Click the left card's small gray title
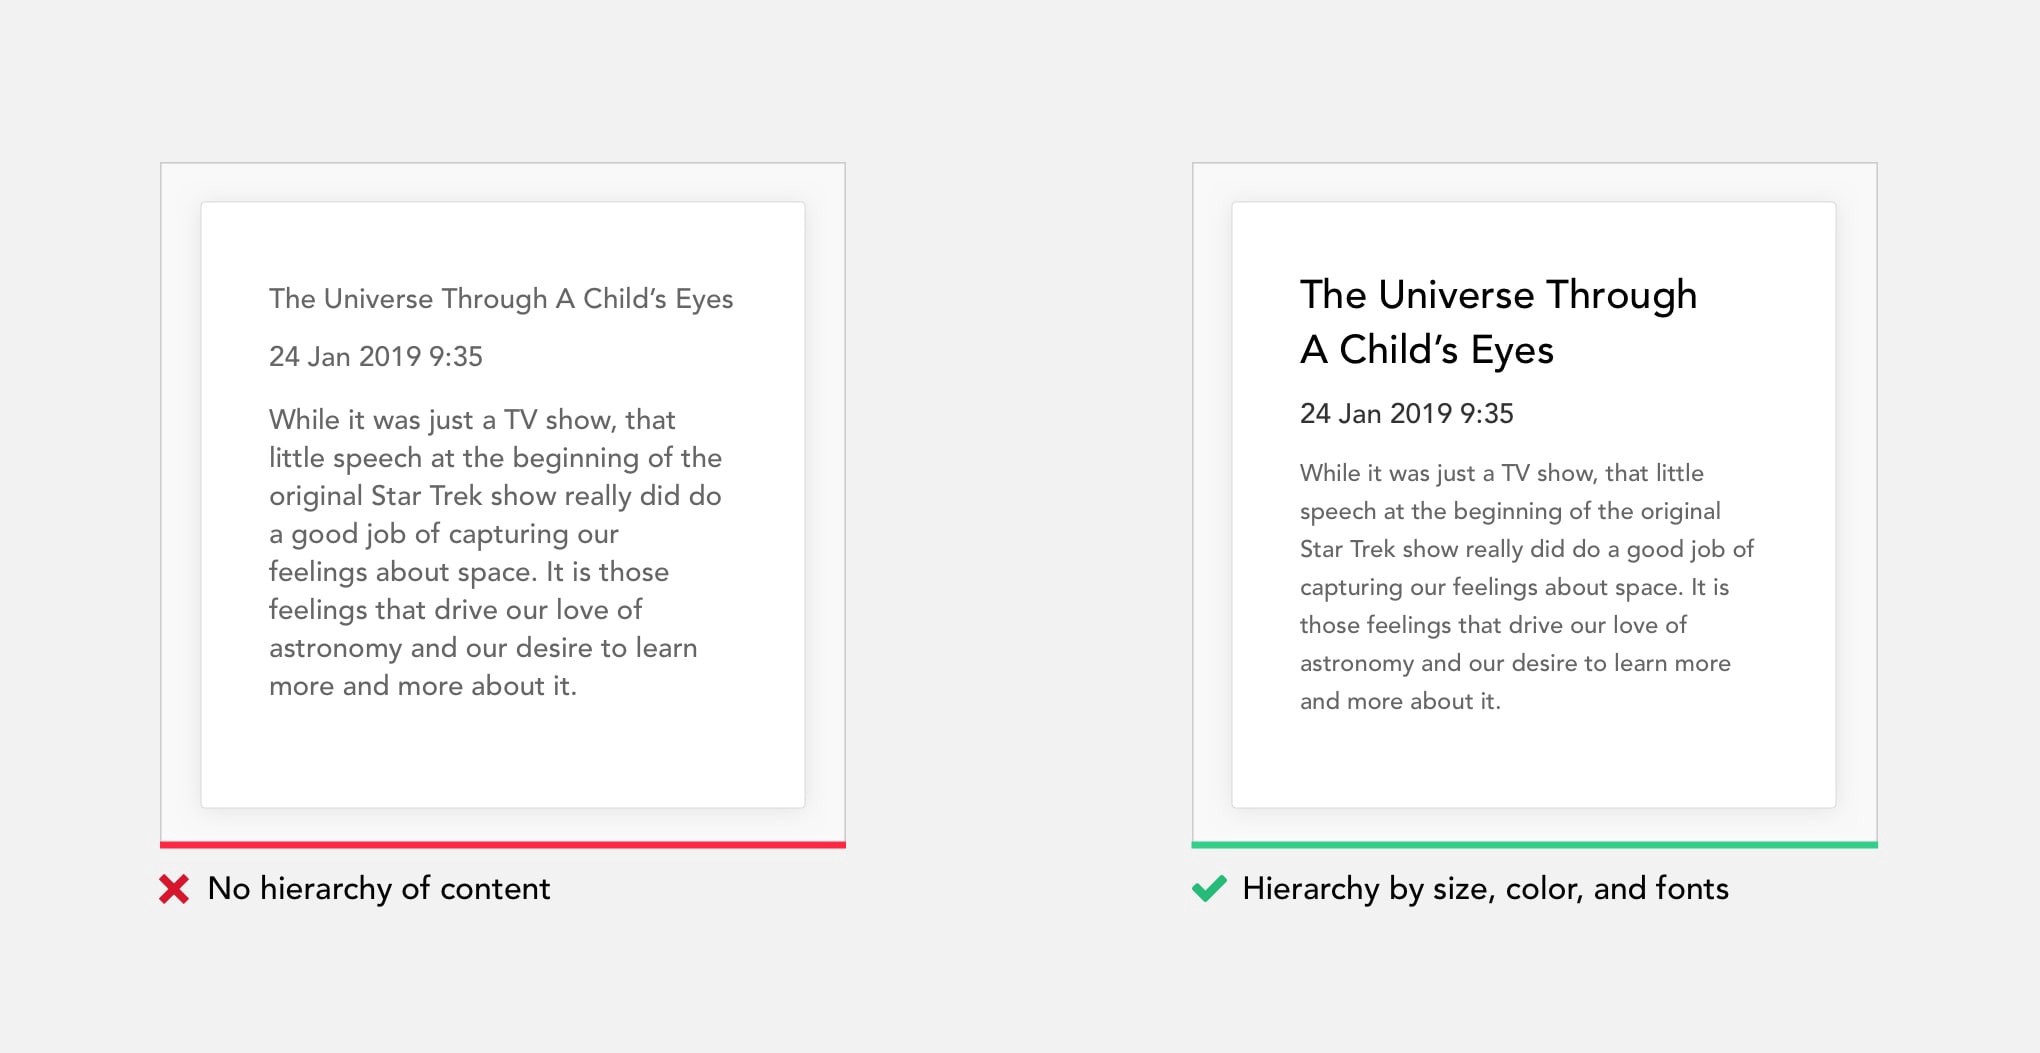The height and width of the screenshot is (1053, 2040). coord(501,299)
